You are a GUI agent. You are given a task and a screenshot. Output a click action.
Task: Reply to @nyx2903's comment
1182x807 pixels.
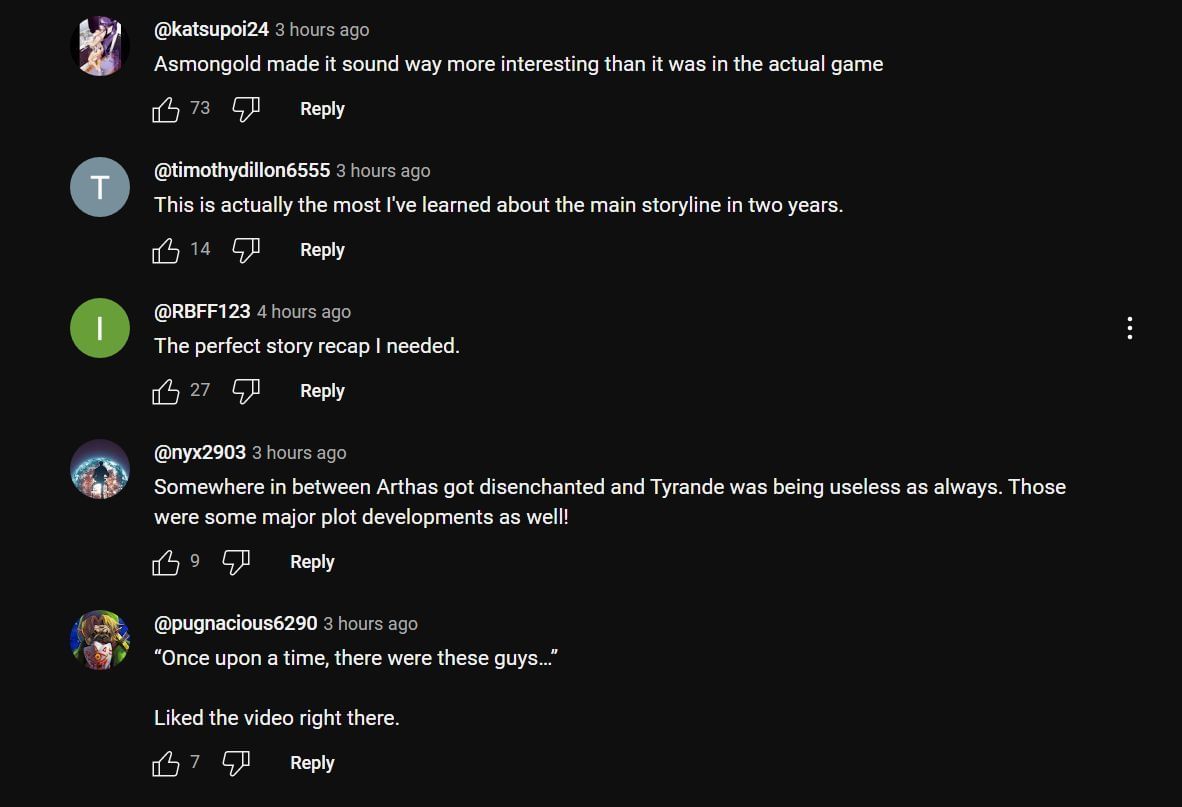(312, 563)
